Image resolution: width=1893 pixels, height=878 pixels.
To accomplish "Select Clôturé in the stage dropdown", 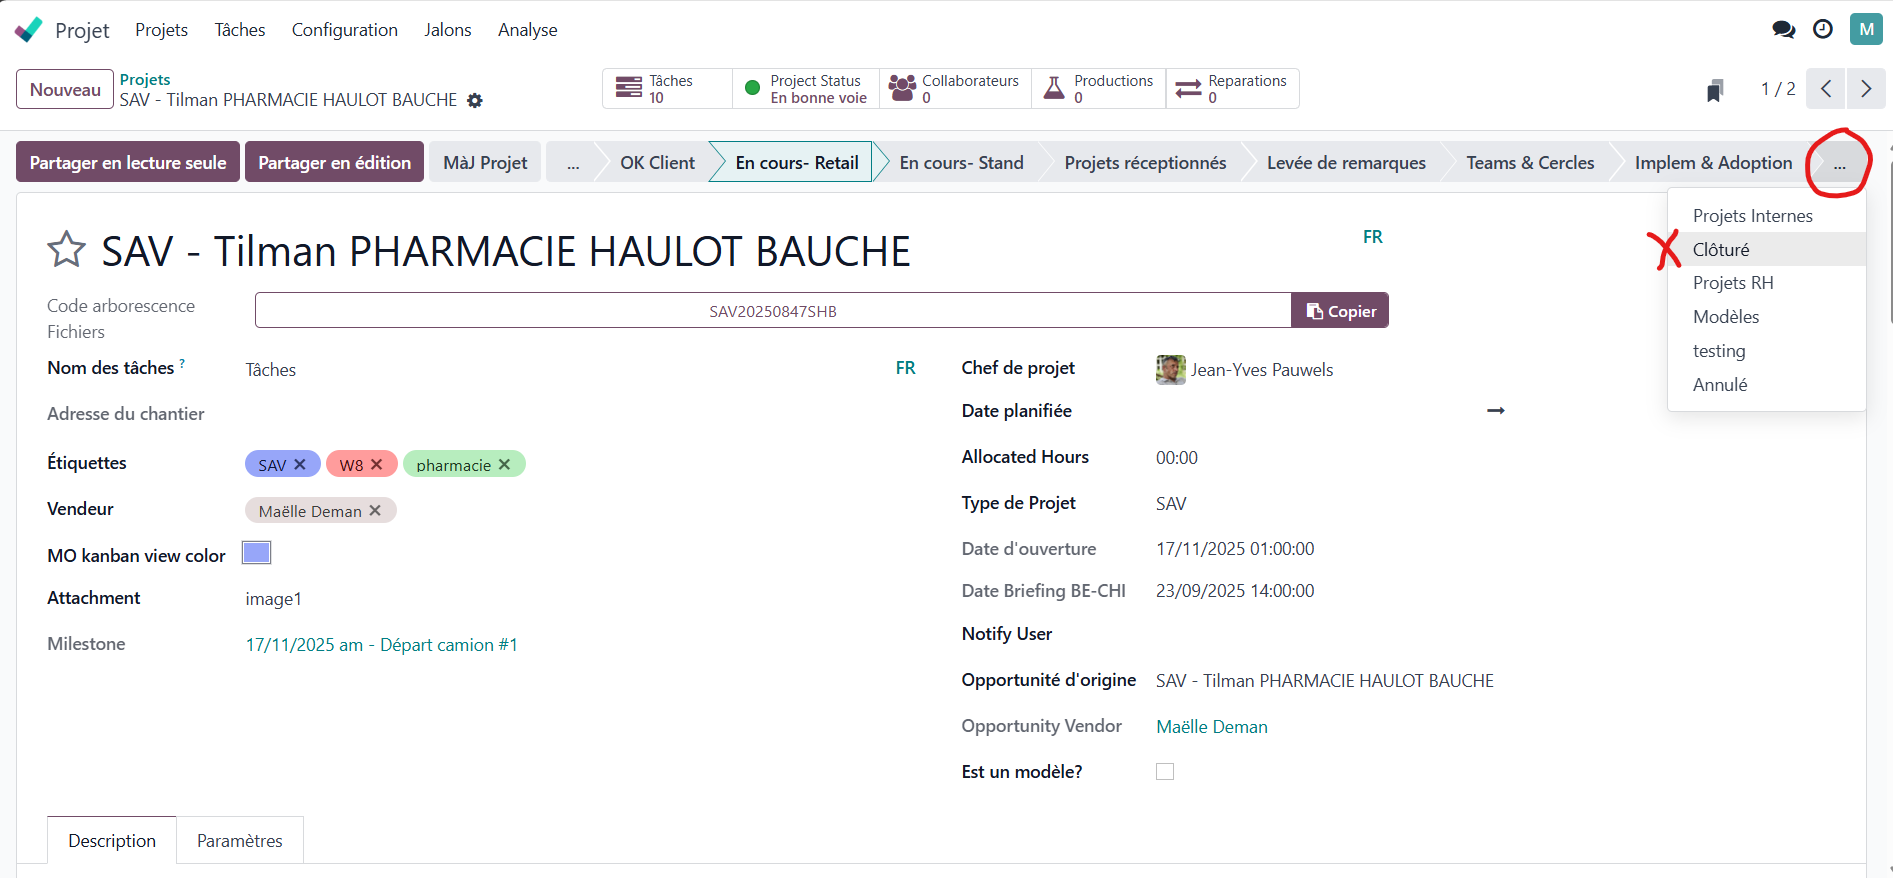I will pyautogui.click(x=1721, y=250).
